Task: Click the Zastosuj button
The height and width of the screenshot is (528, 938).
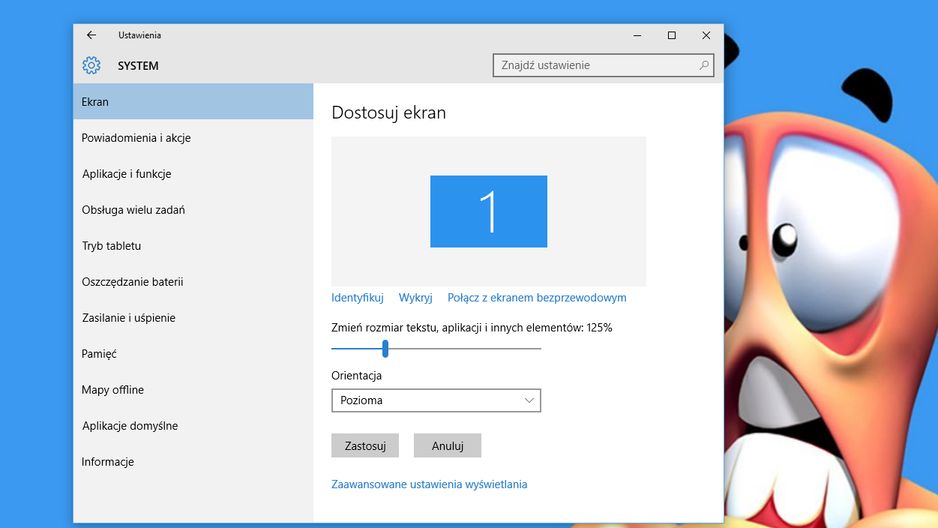Action: [365, 445]
